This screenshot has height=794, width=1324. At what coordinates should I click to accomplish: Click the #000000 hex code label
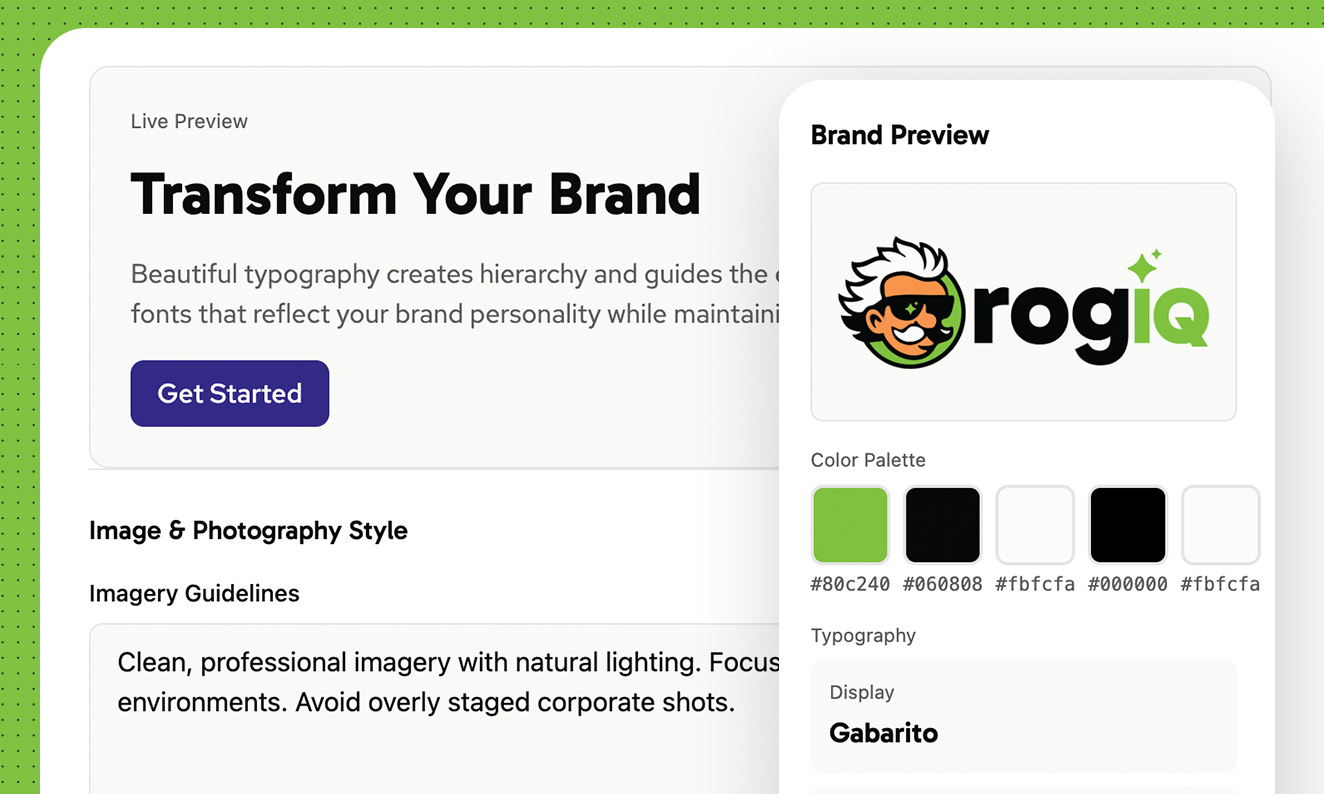(1128, 583)
